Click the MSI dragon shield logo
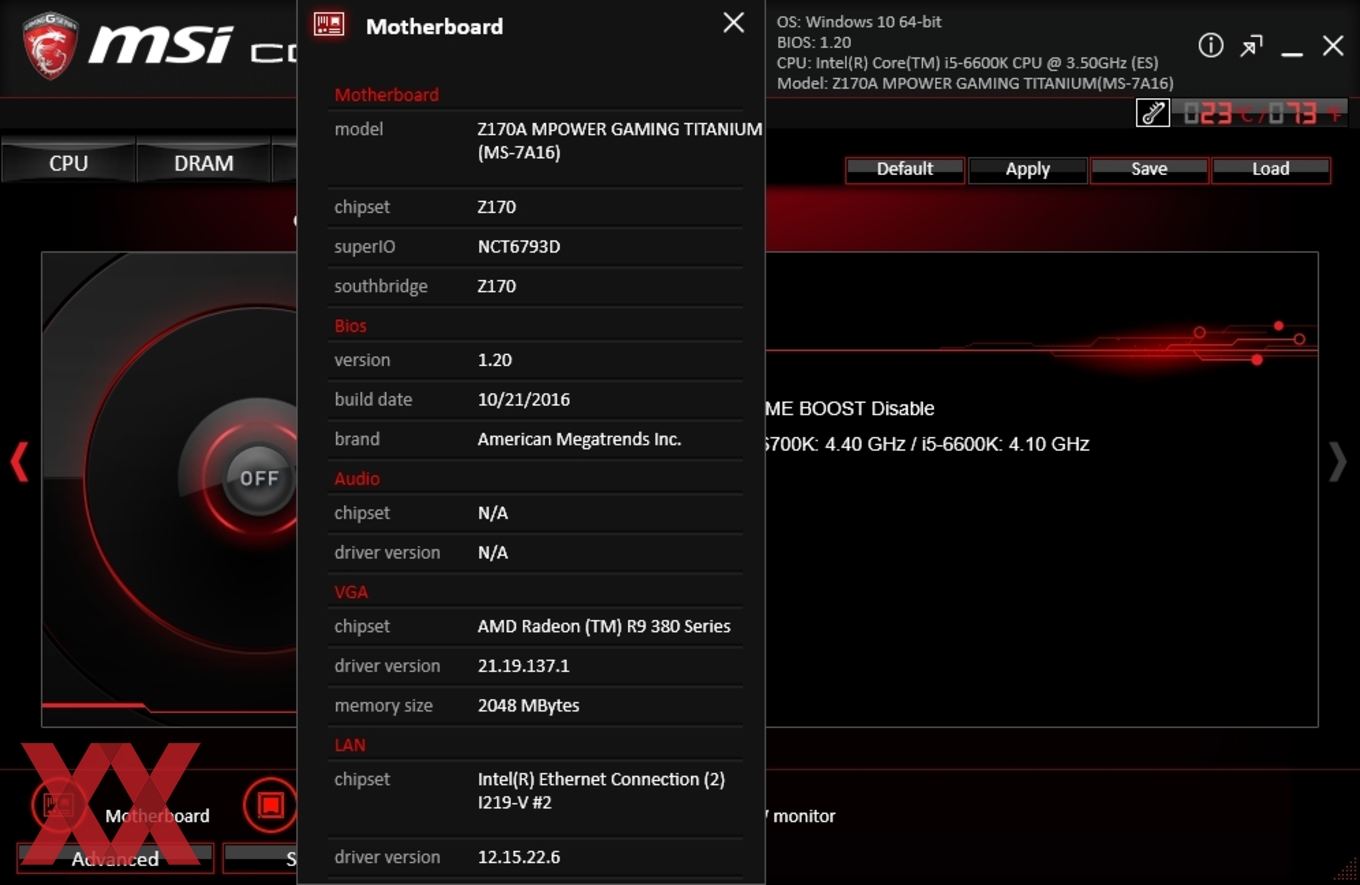 point(50,46)
